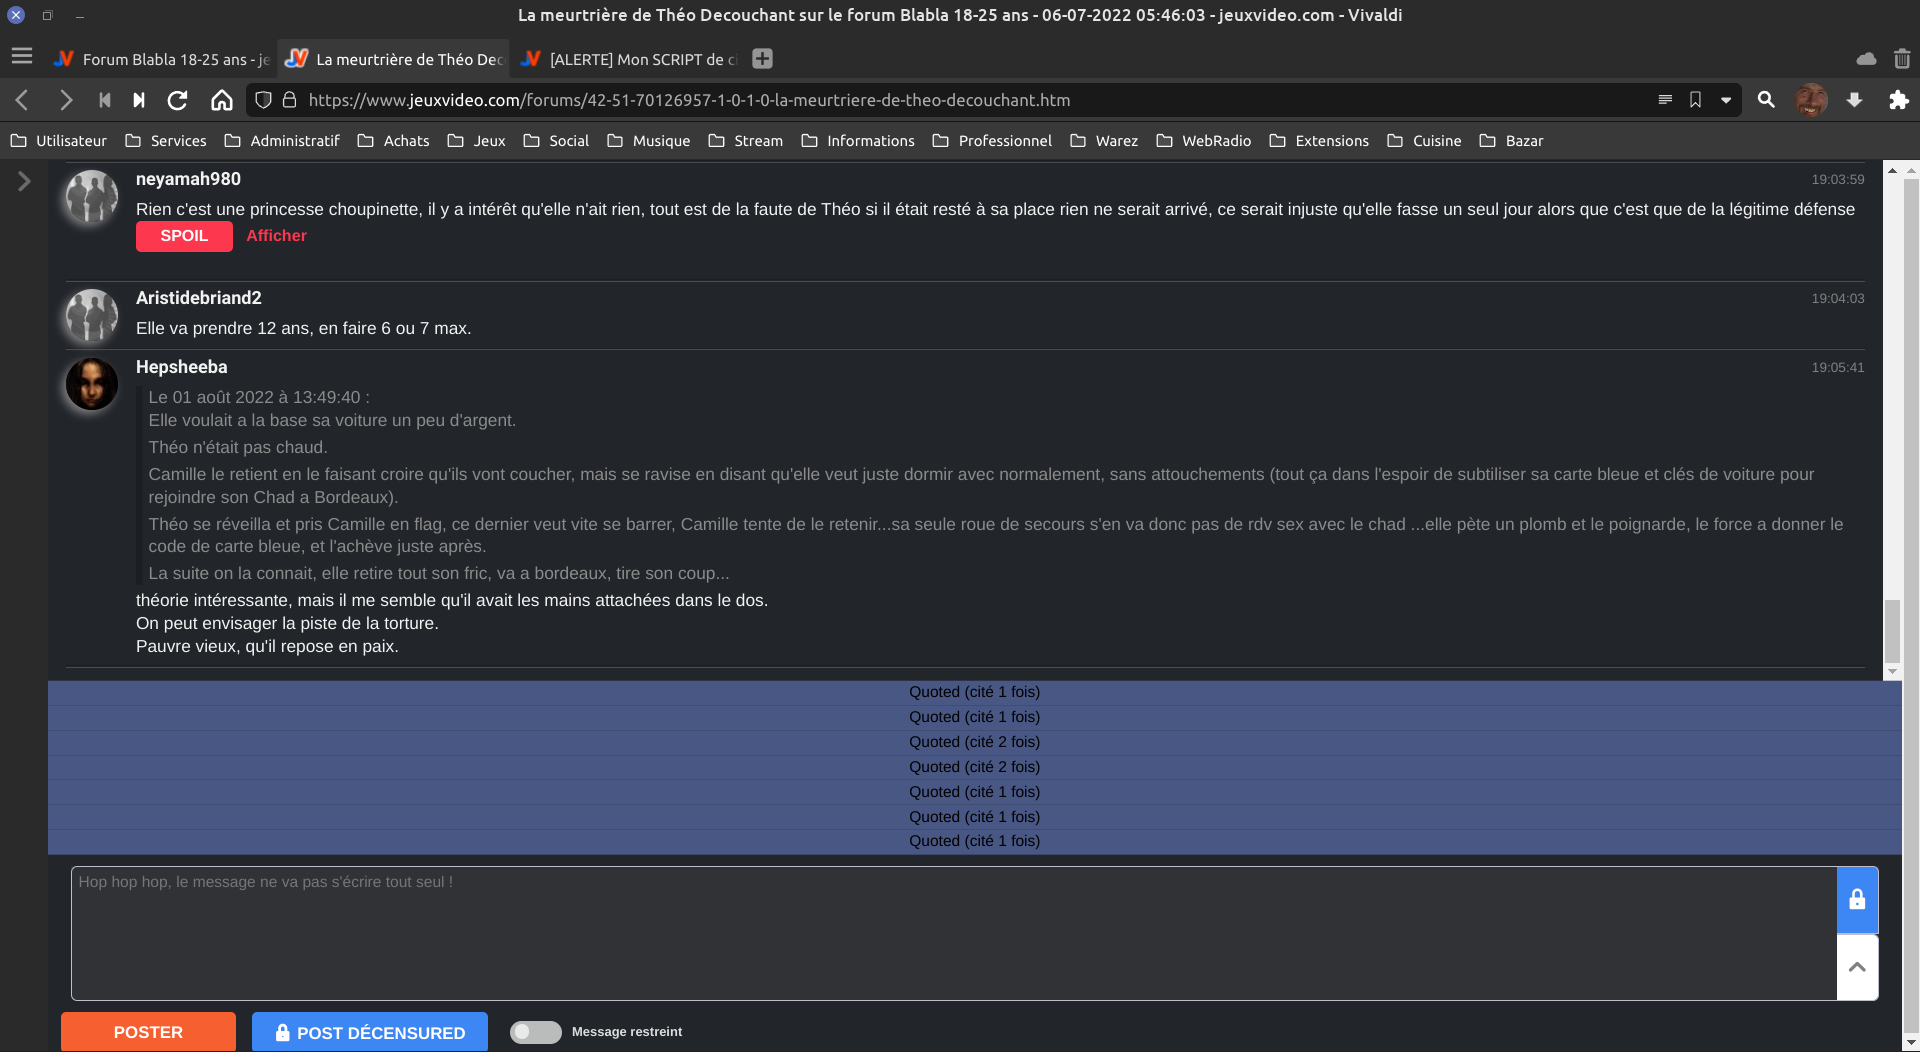Open neyamah980's avatar
The height and width of the screenshot is (1052, 1920).
click(92, 196)
